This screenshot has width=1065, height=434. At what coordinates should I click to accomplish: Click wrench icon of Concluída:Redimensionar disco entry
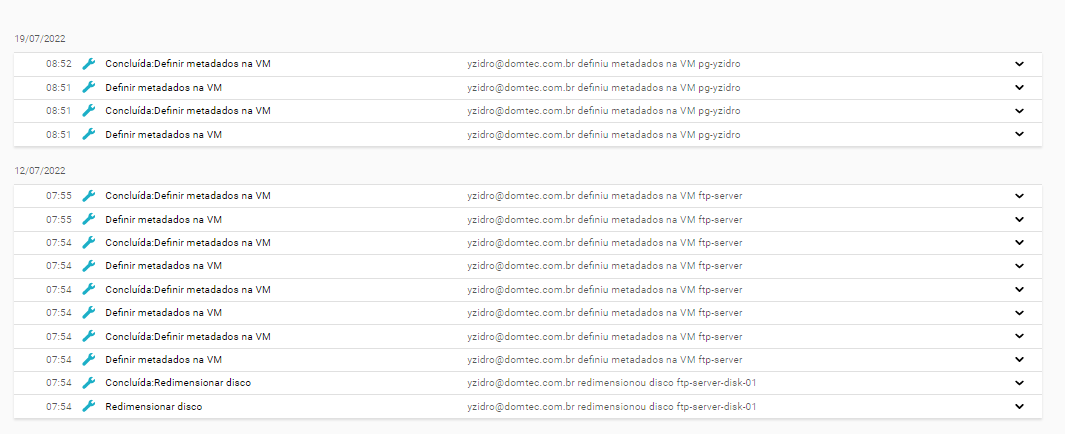[x=88, y=383]
